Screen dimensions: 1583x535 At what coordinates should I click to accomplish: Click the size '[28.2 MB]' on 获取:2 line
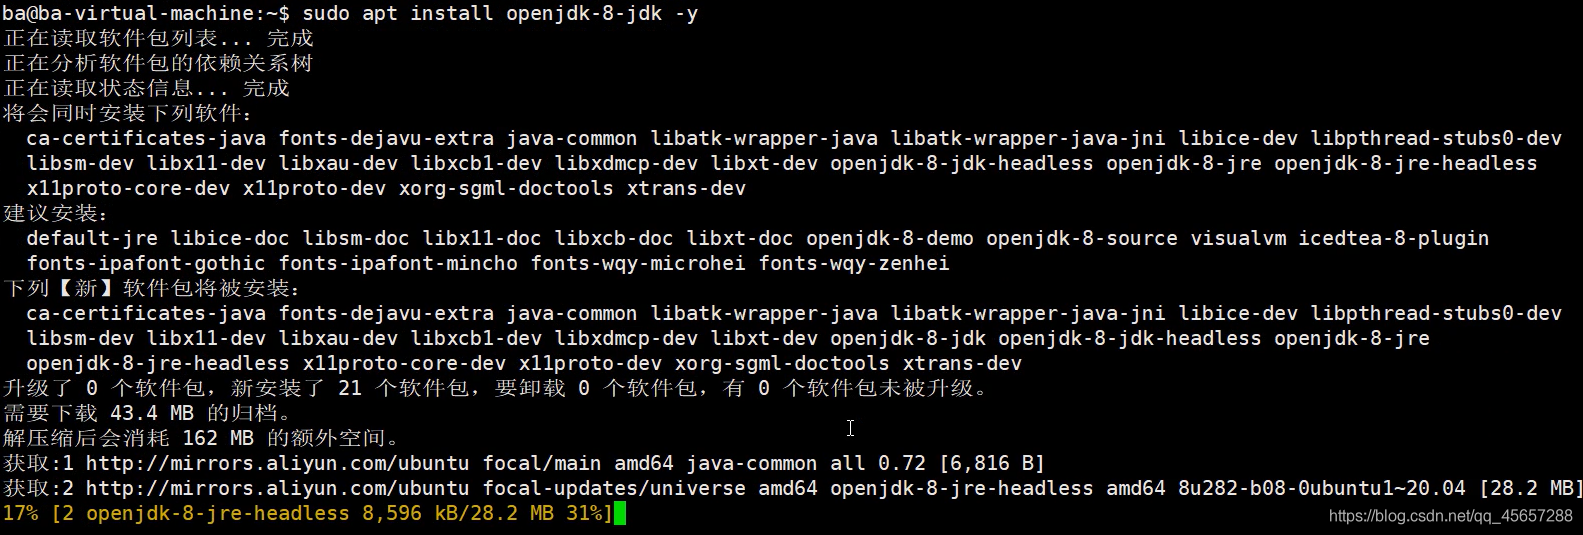point(1530,488)
